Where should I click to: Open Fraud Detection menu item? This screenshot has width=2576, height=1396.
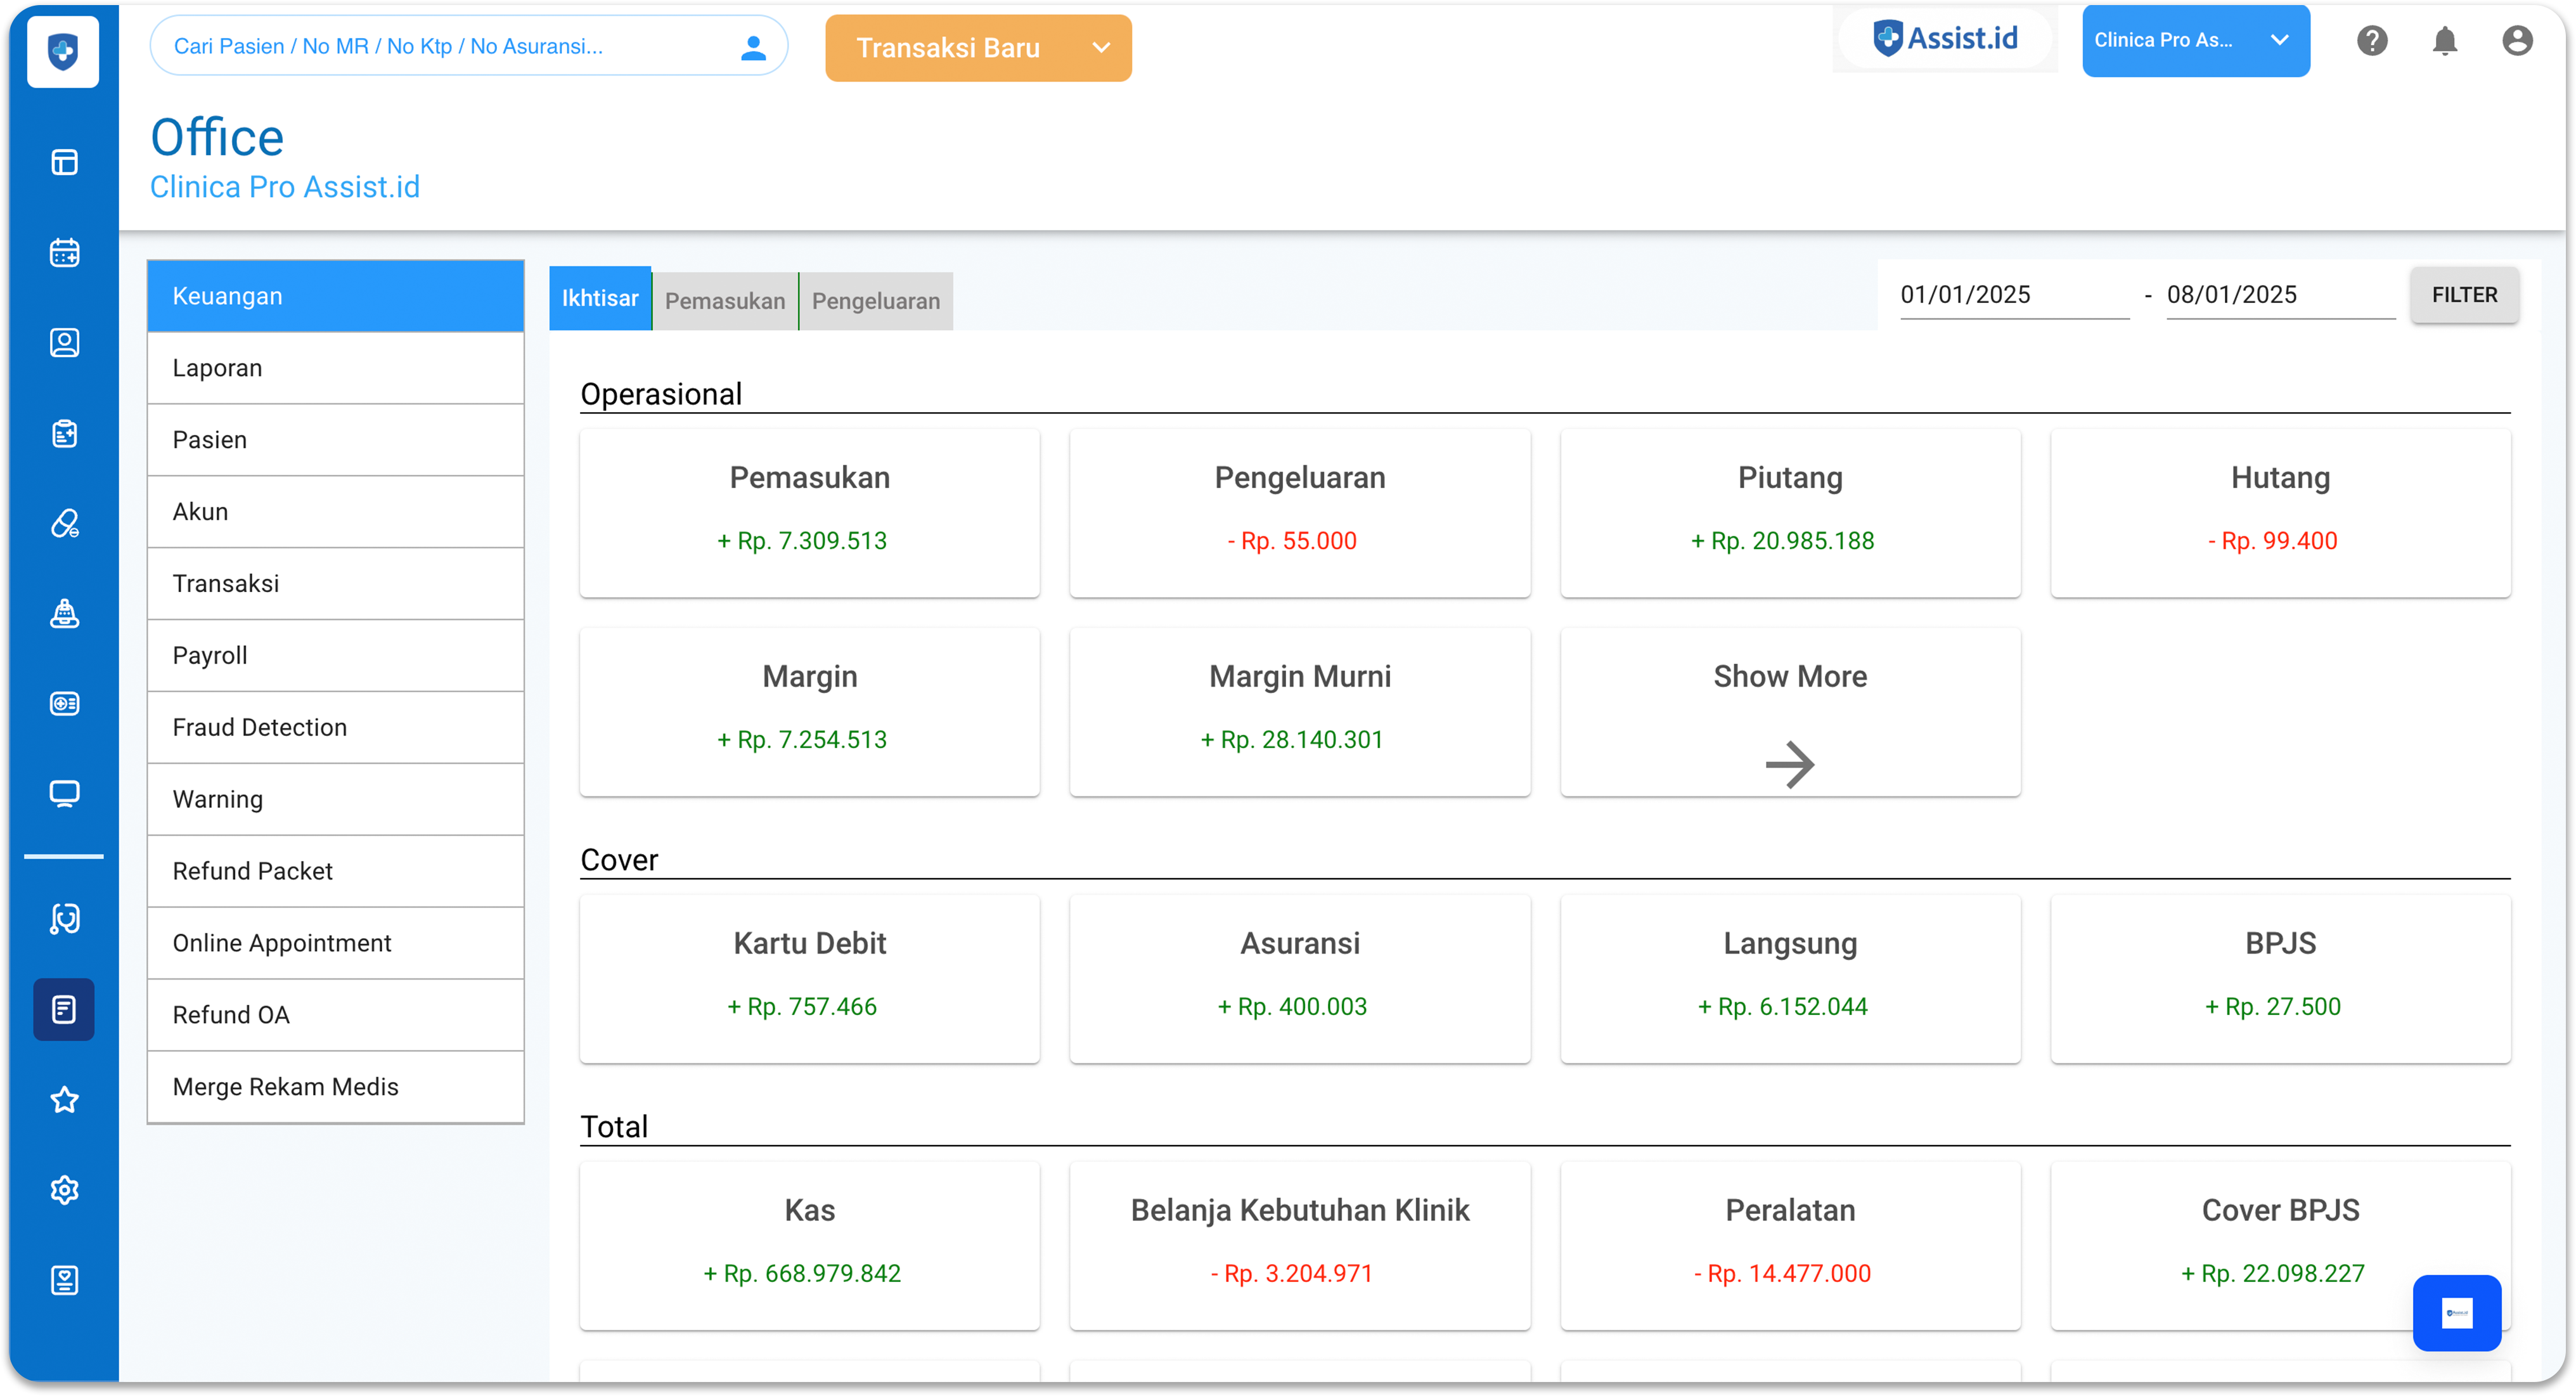pos(336,727)
